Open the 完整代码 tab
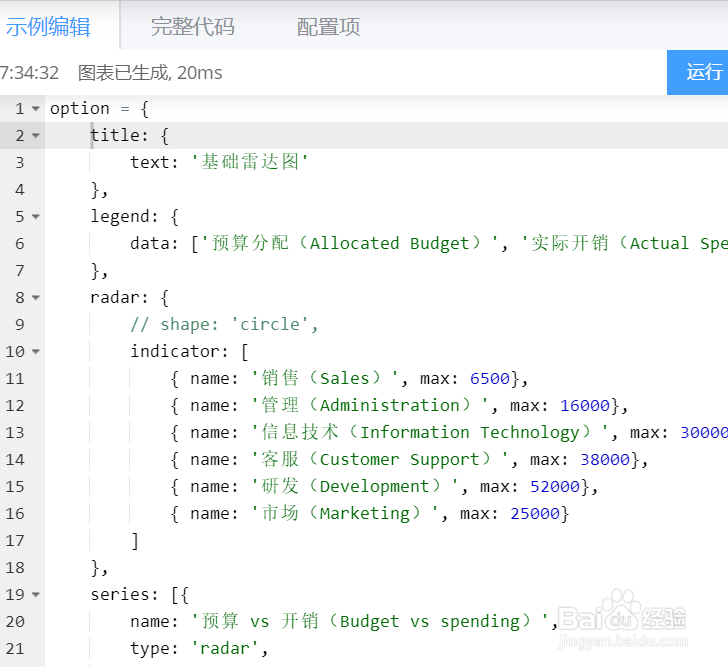Viewport: 728px width, 667px height. click(x=193, y=27)
